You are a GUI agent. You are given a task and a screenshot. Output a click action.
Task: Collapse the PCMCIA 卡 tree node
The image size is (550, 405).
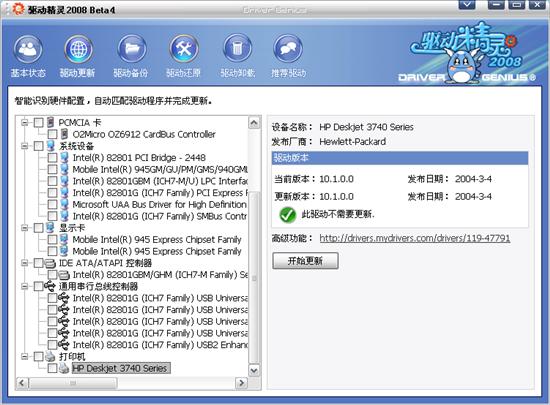(x=25, y=122)
